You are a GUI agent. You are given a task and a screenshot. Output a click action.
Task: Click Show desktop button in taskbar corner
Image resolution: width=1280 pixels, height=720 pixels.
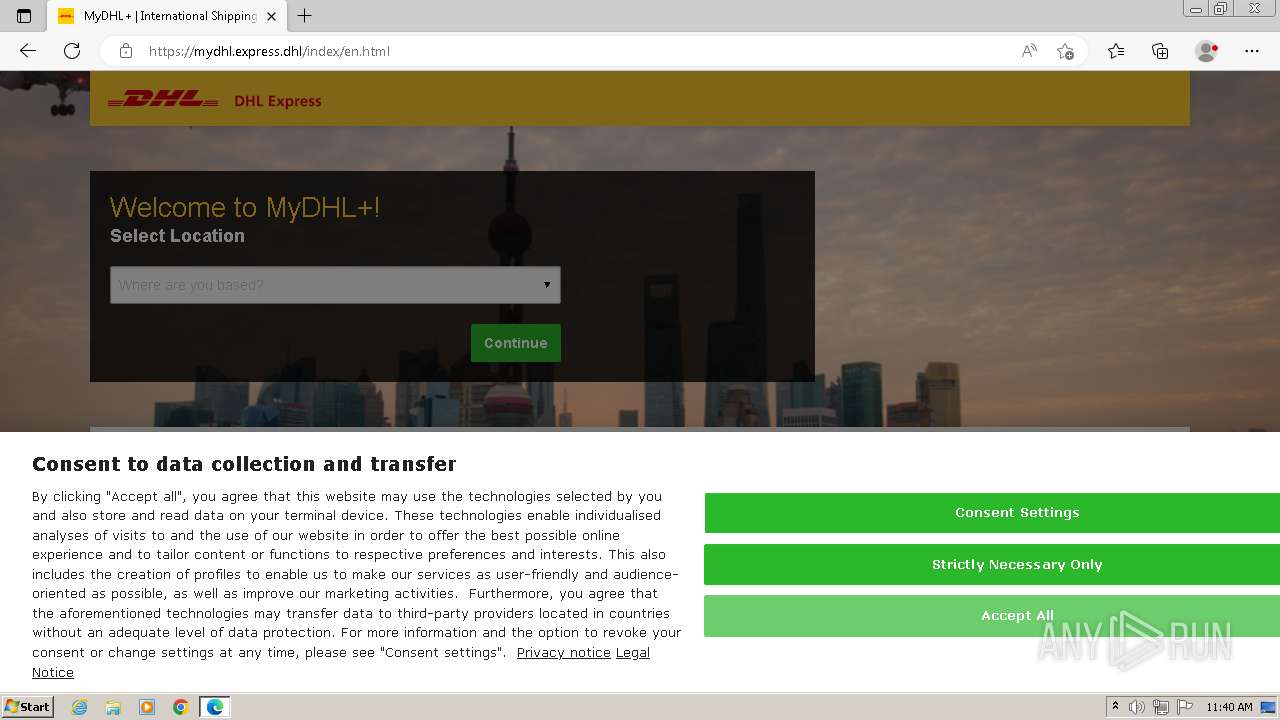click(x=1269, y=707)
